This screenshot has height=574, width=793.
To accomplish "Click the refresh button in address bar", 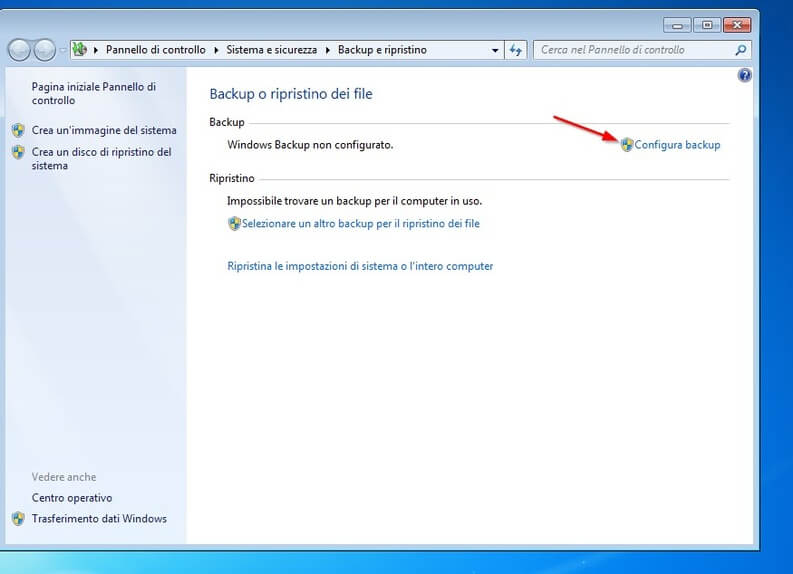I will click(x=515, y=50).
